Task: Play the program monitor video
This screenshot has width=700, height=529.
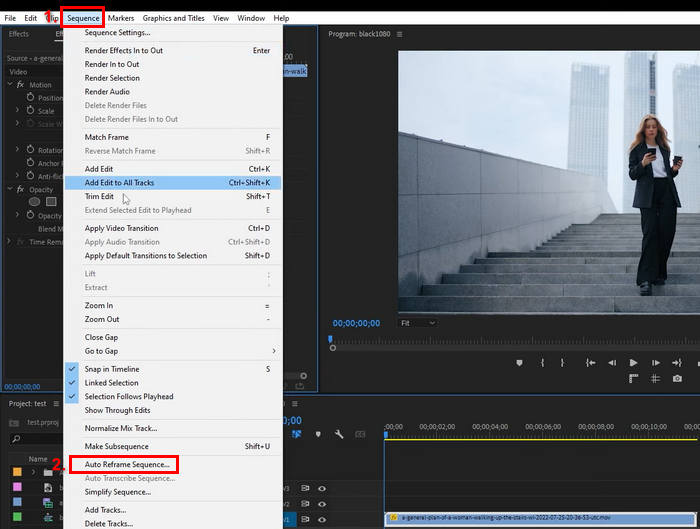Action: coord(633,363)
